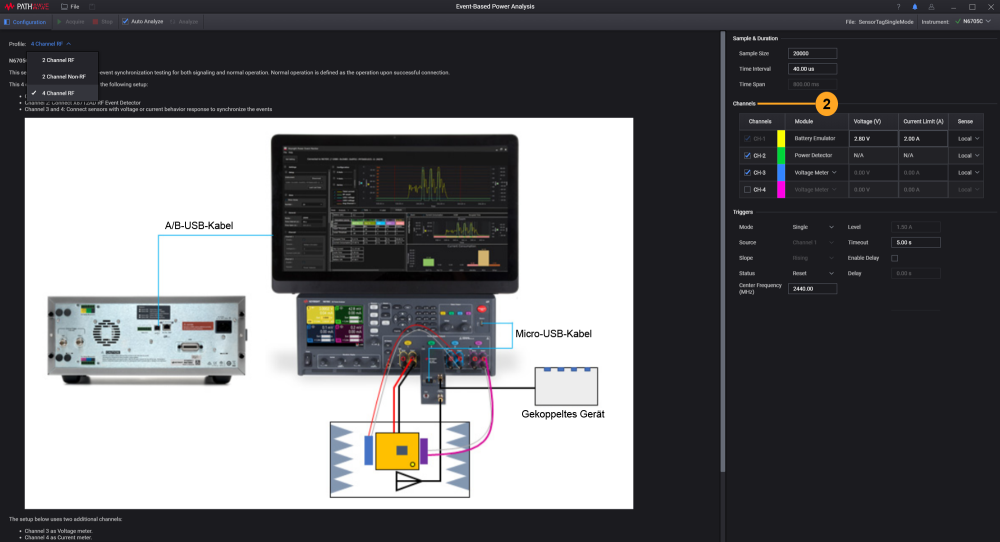
Task: Open notifications via the bell icon
Action: coord(914,6)
